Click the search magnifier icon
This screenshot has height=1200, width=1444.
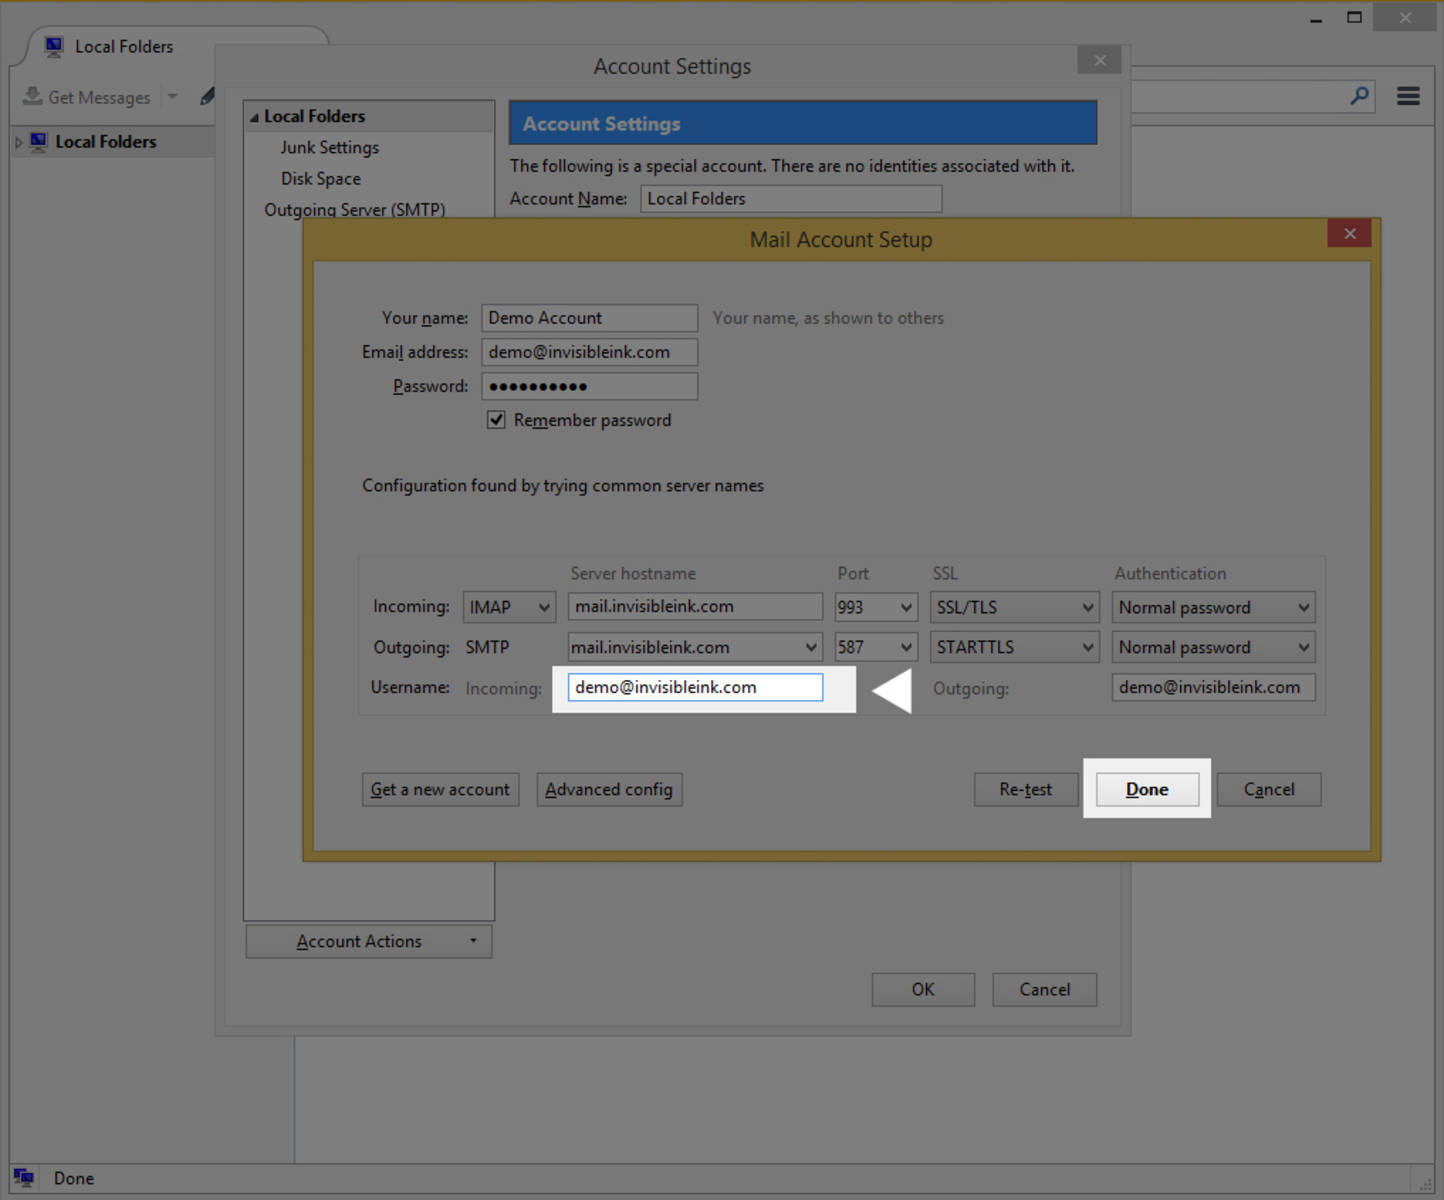[x=1359, y=96]
